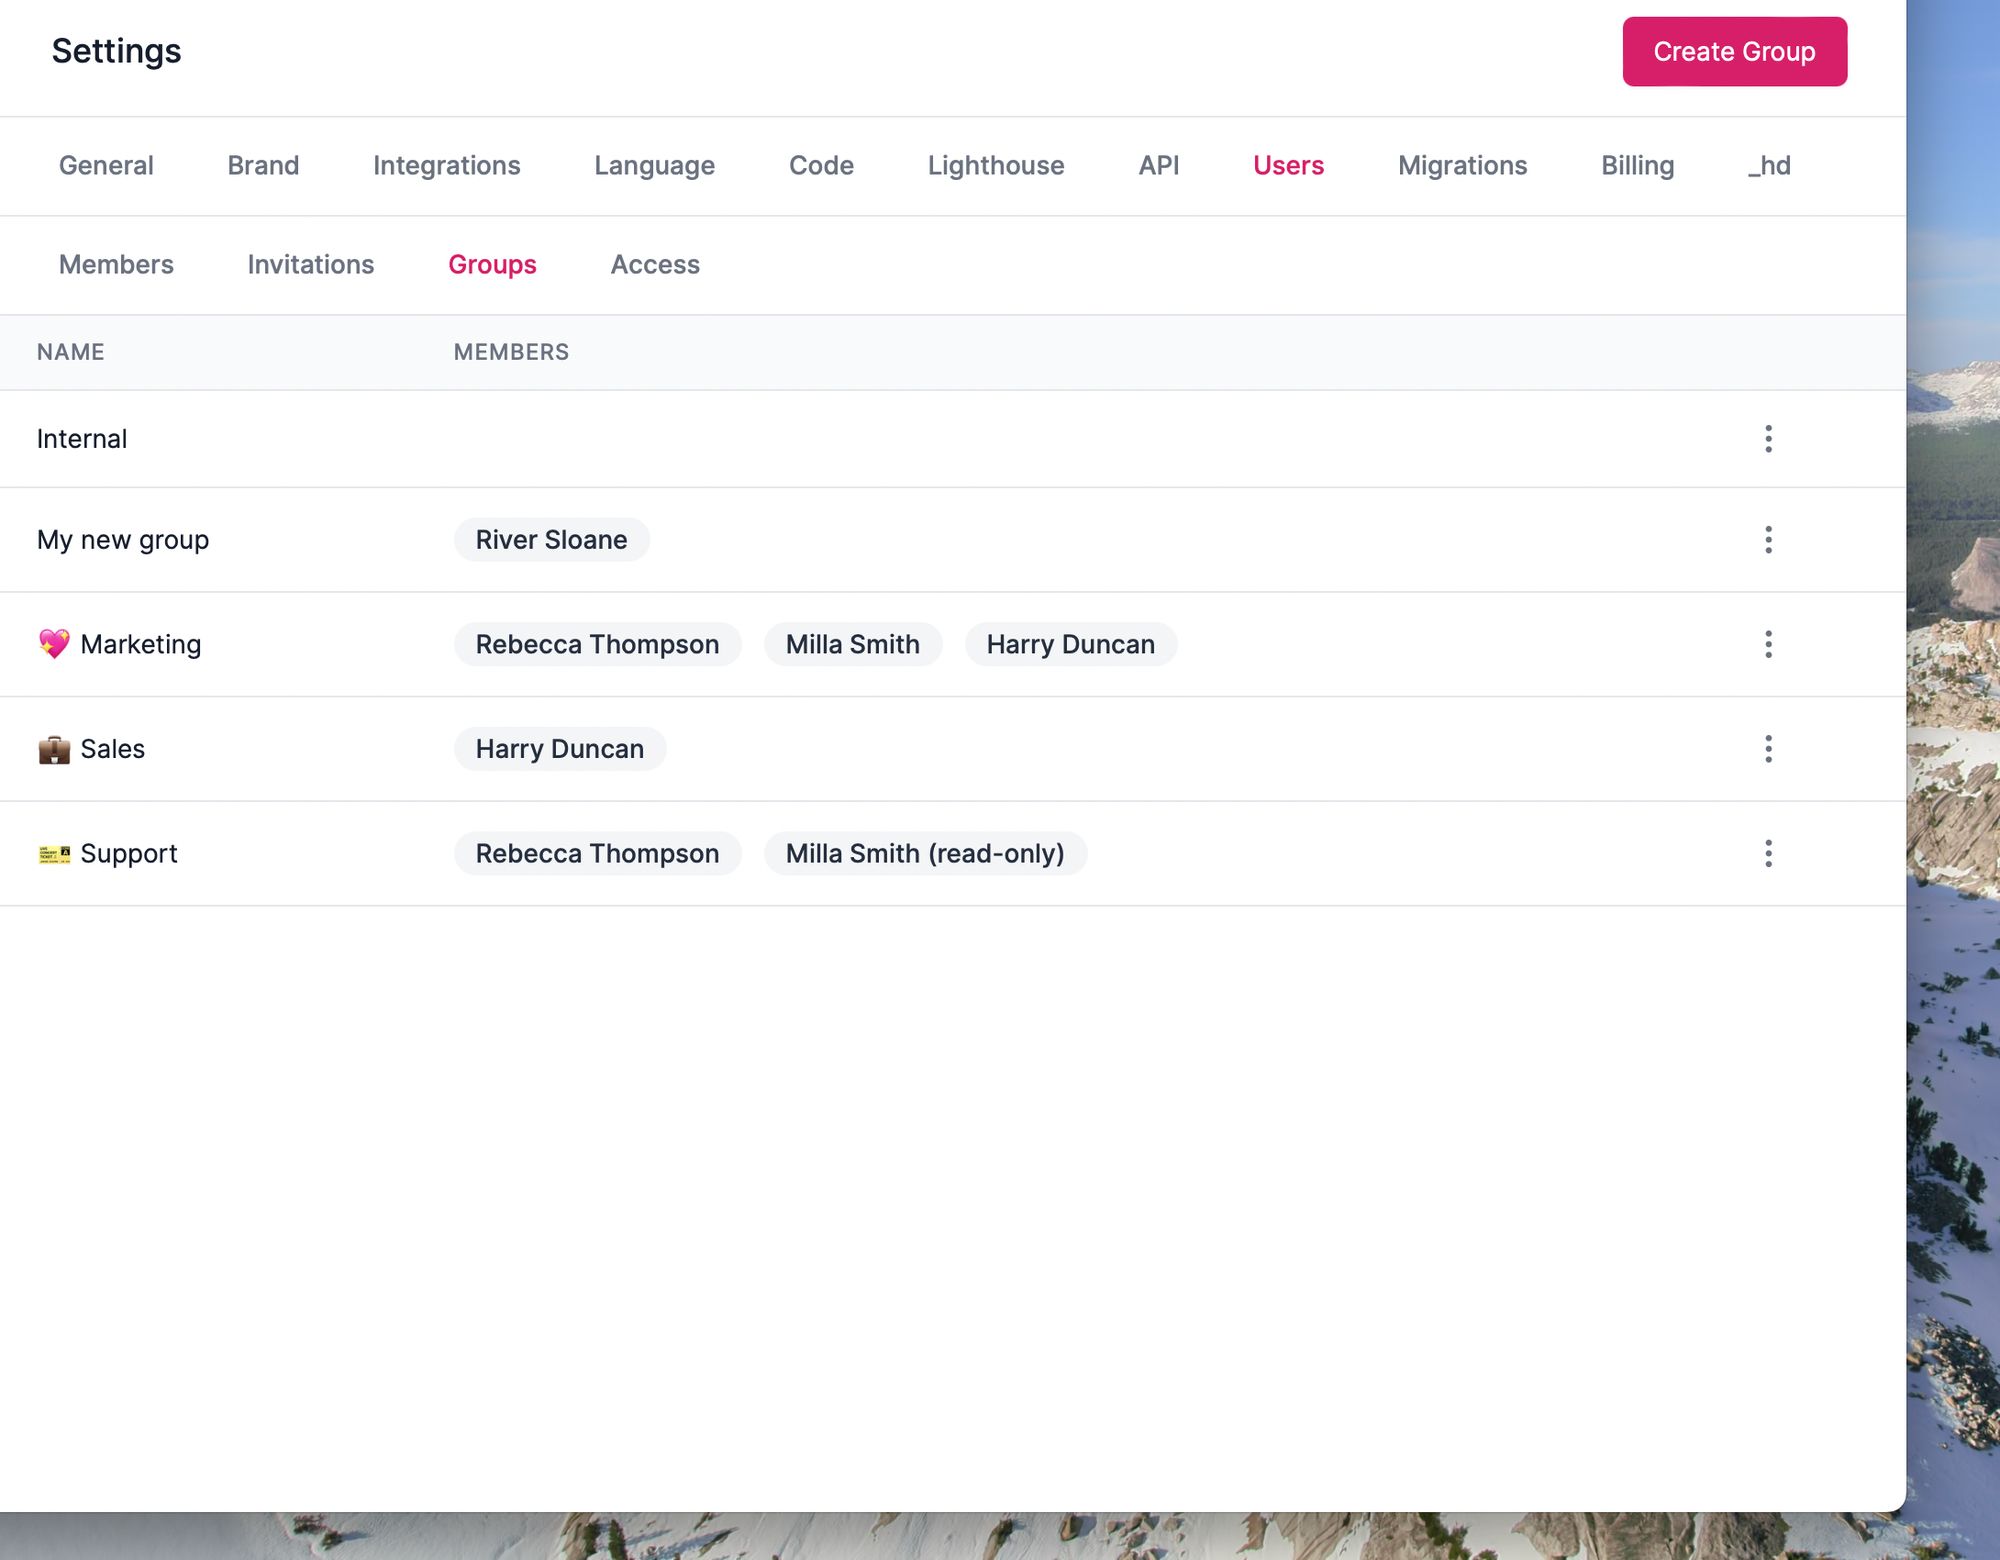Viewport: 2000px width, 1560px height.
Task: Open the Billing settings tab
Action: tap(1637, 166)
